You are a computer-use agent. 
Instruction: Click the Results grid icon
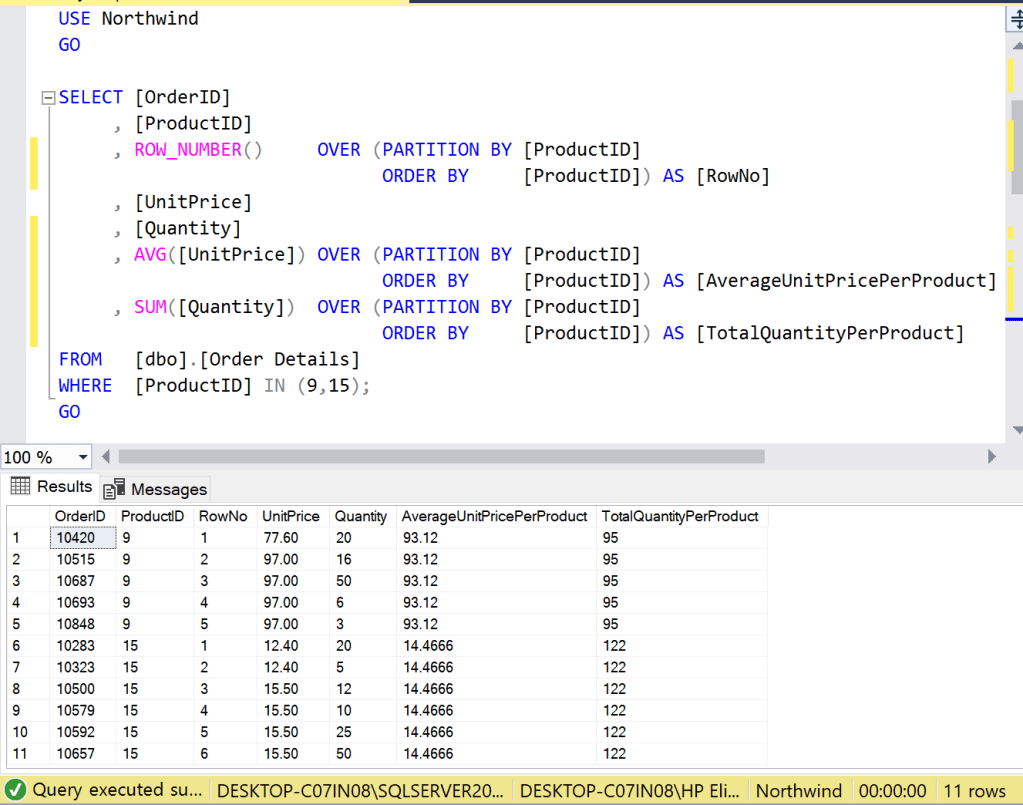pyautogui.click(x=19, y=487)
